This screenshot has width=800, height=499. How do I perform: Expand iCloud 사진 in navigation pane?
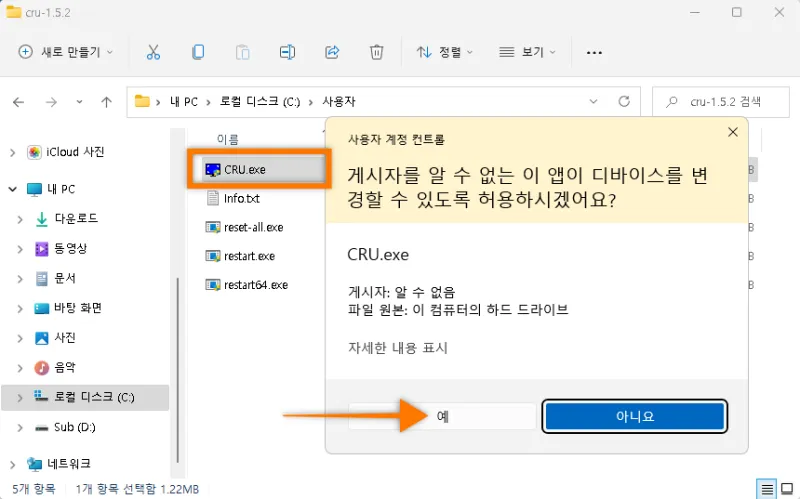[x=13, y=153]
